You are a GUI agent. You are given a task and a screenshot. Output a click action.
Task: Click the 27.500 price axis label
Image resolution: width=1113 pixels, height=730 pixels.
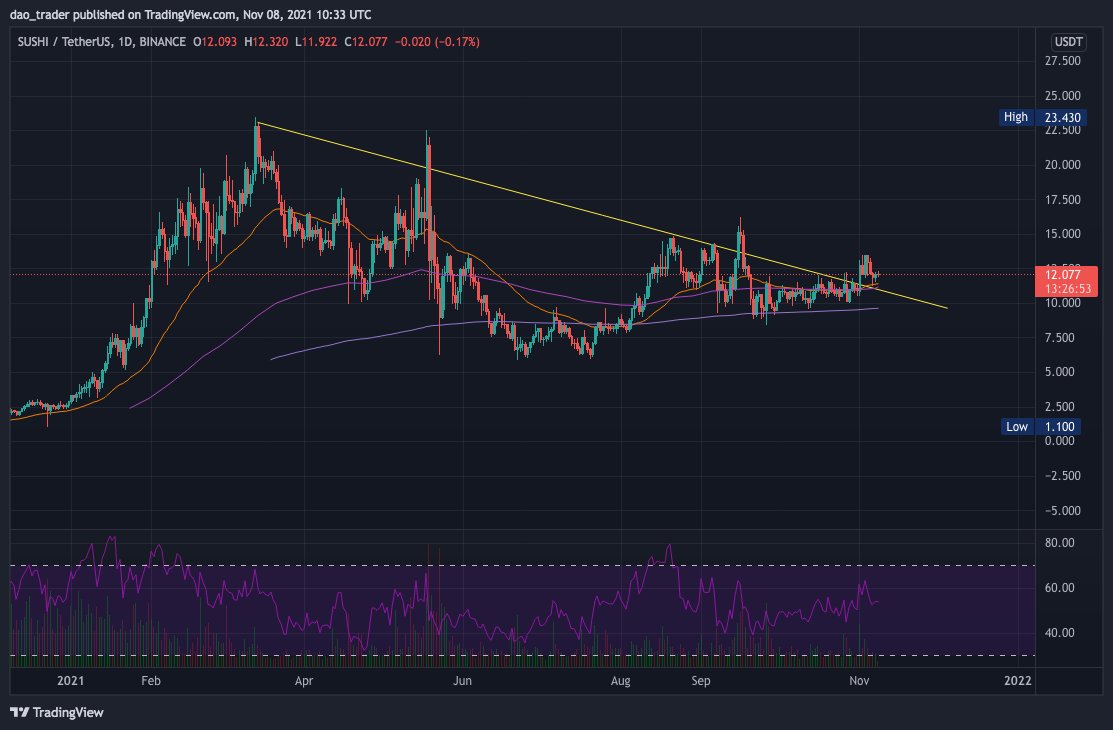coord(1063,61)
